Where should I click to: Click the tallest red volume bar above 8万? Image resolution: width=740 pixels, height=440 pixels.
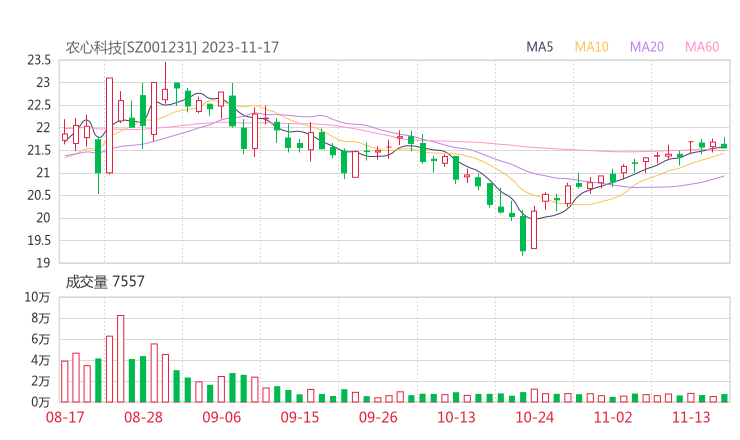[120, 359]
